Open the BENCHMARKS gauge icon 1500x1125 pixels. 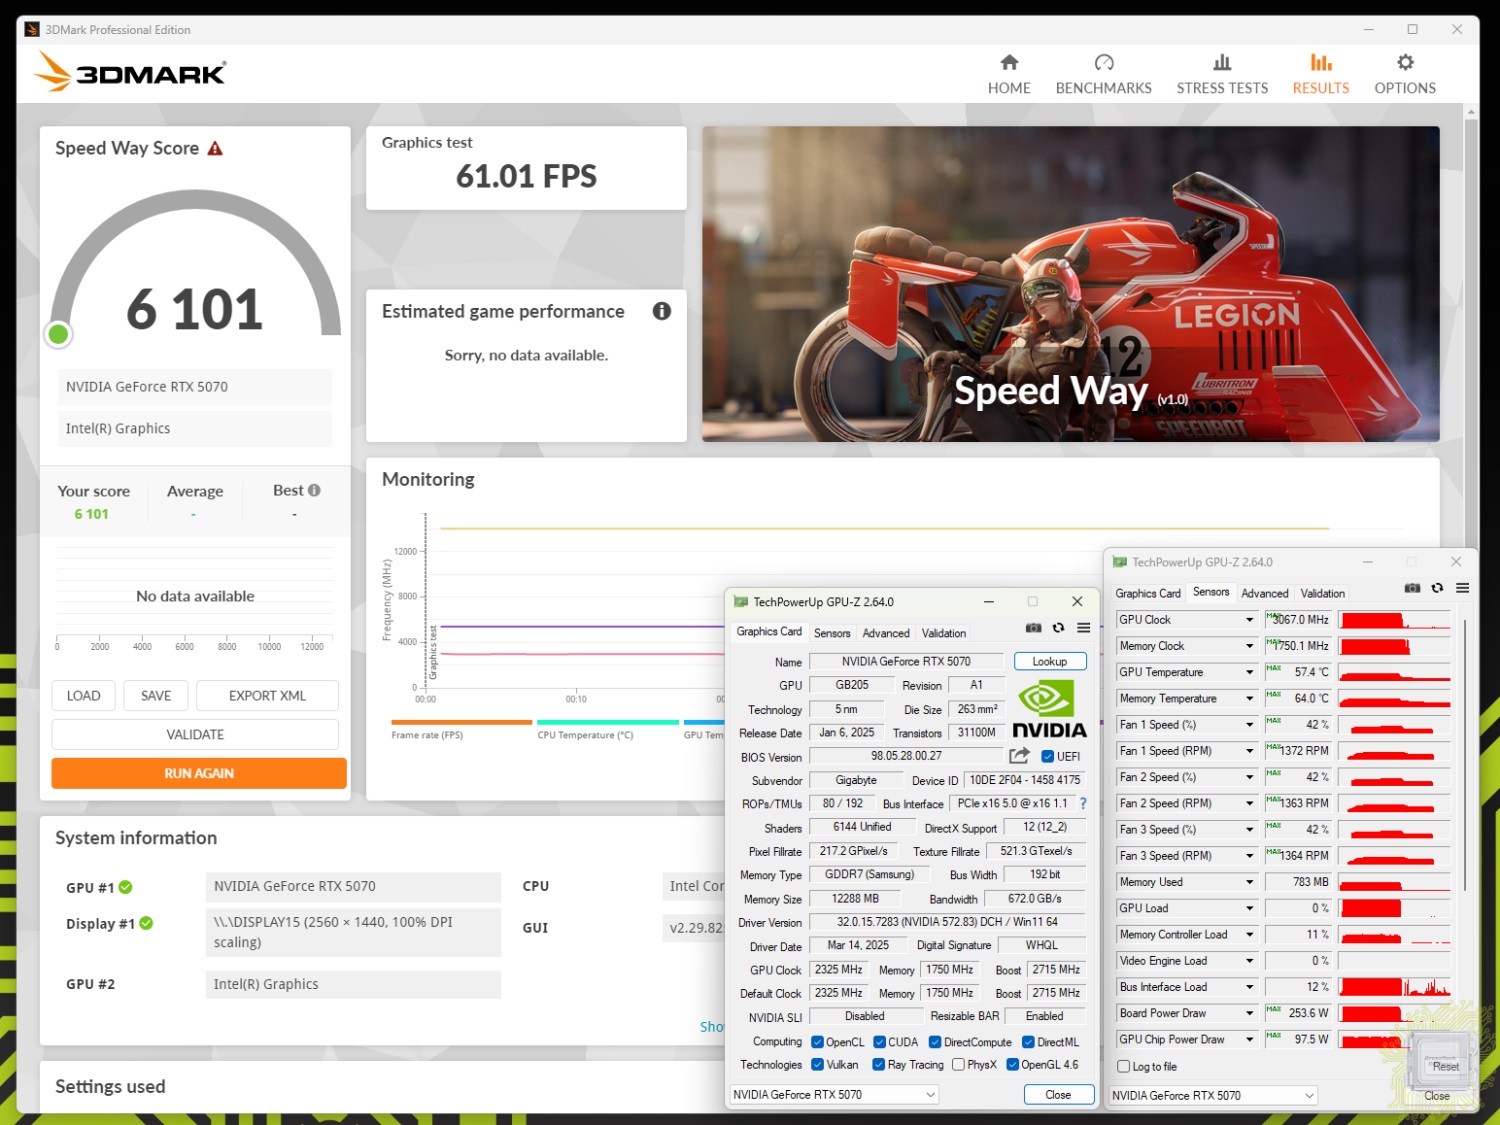(x=1104, y=62)
